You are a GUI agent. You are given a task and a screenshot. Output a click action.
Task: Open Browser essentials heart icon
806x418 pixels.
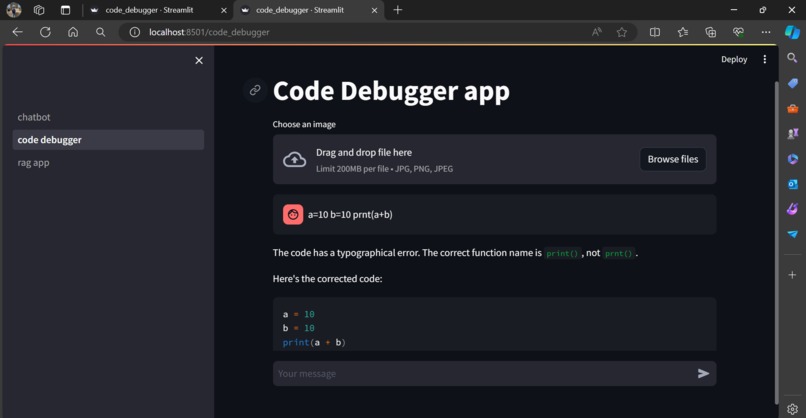coord(738,32)
